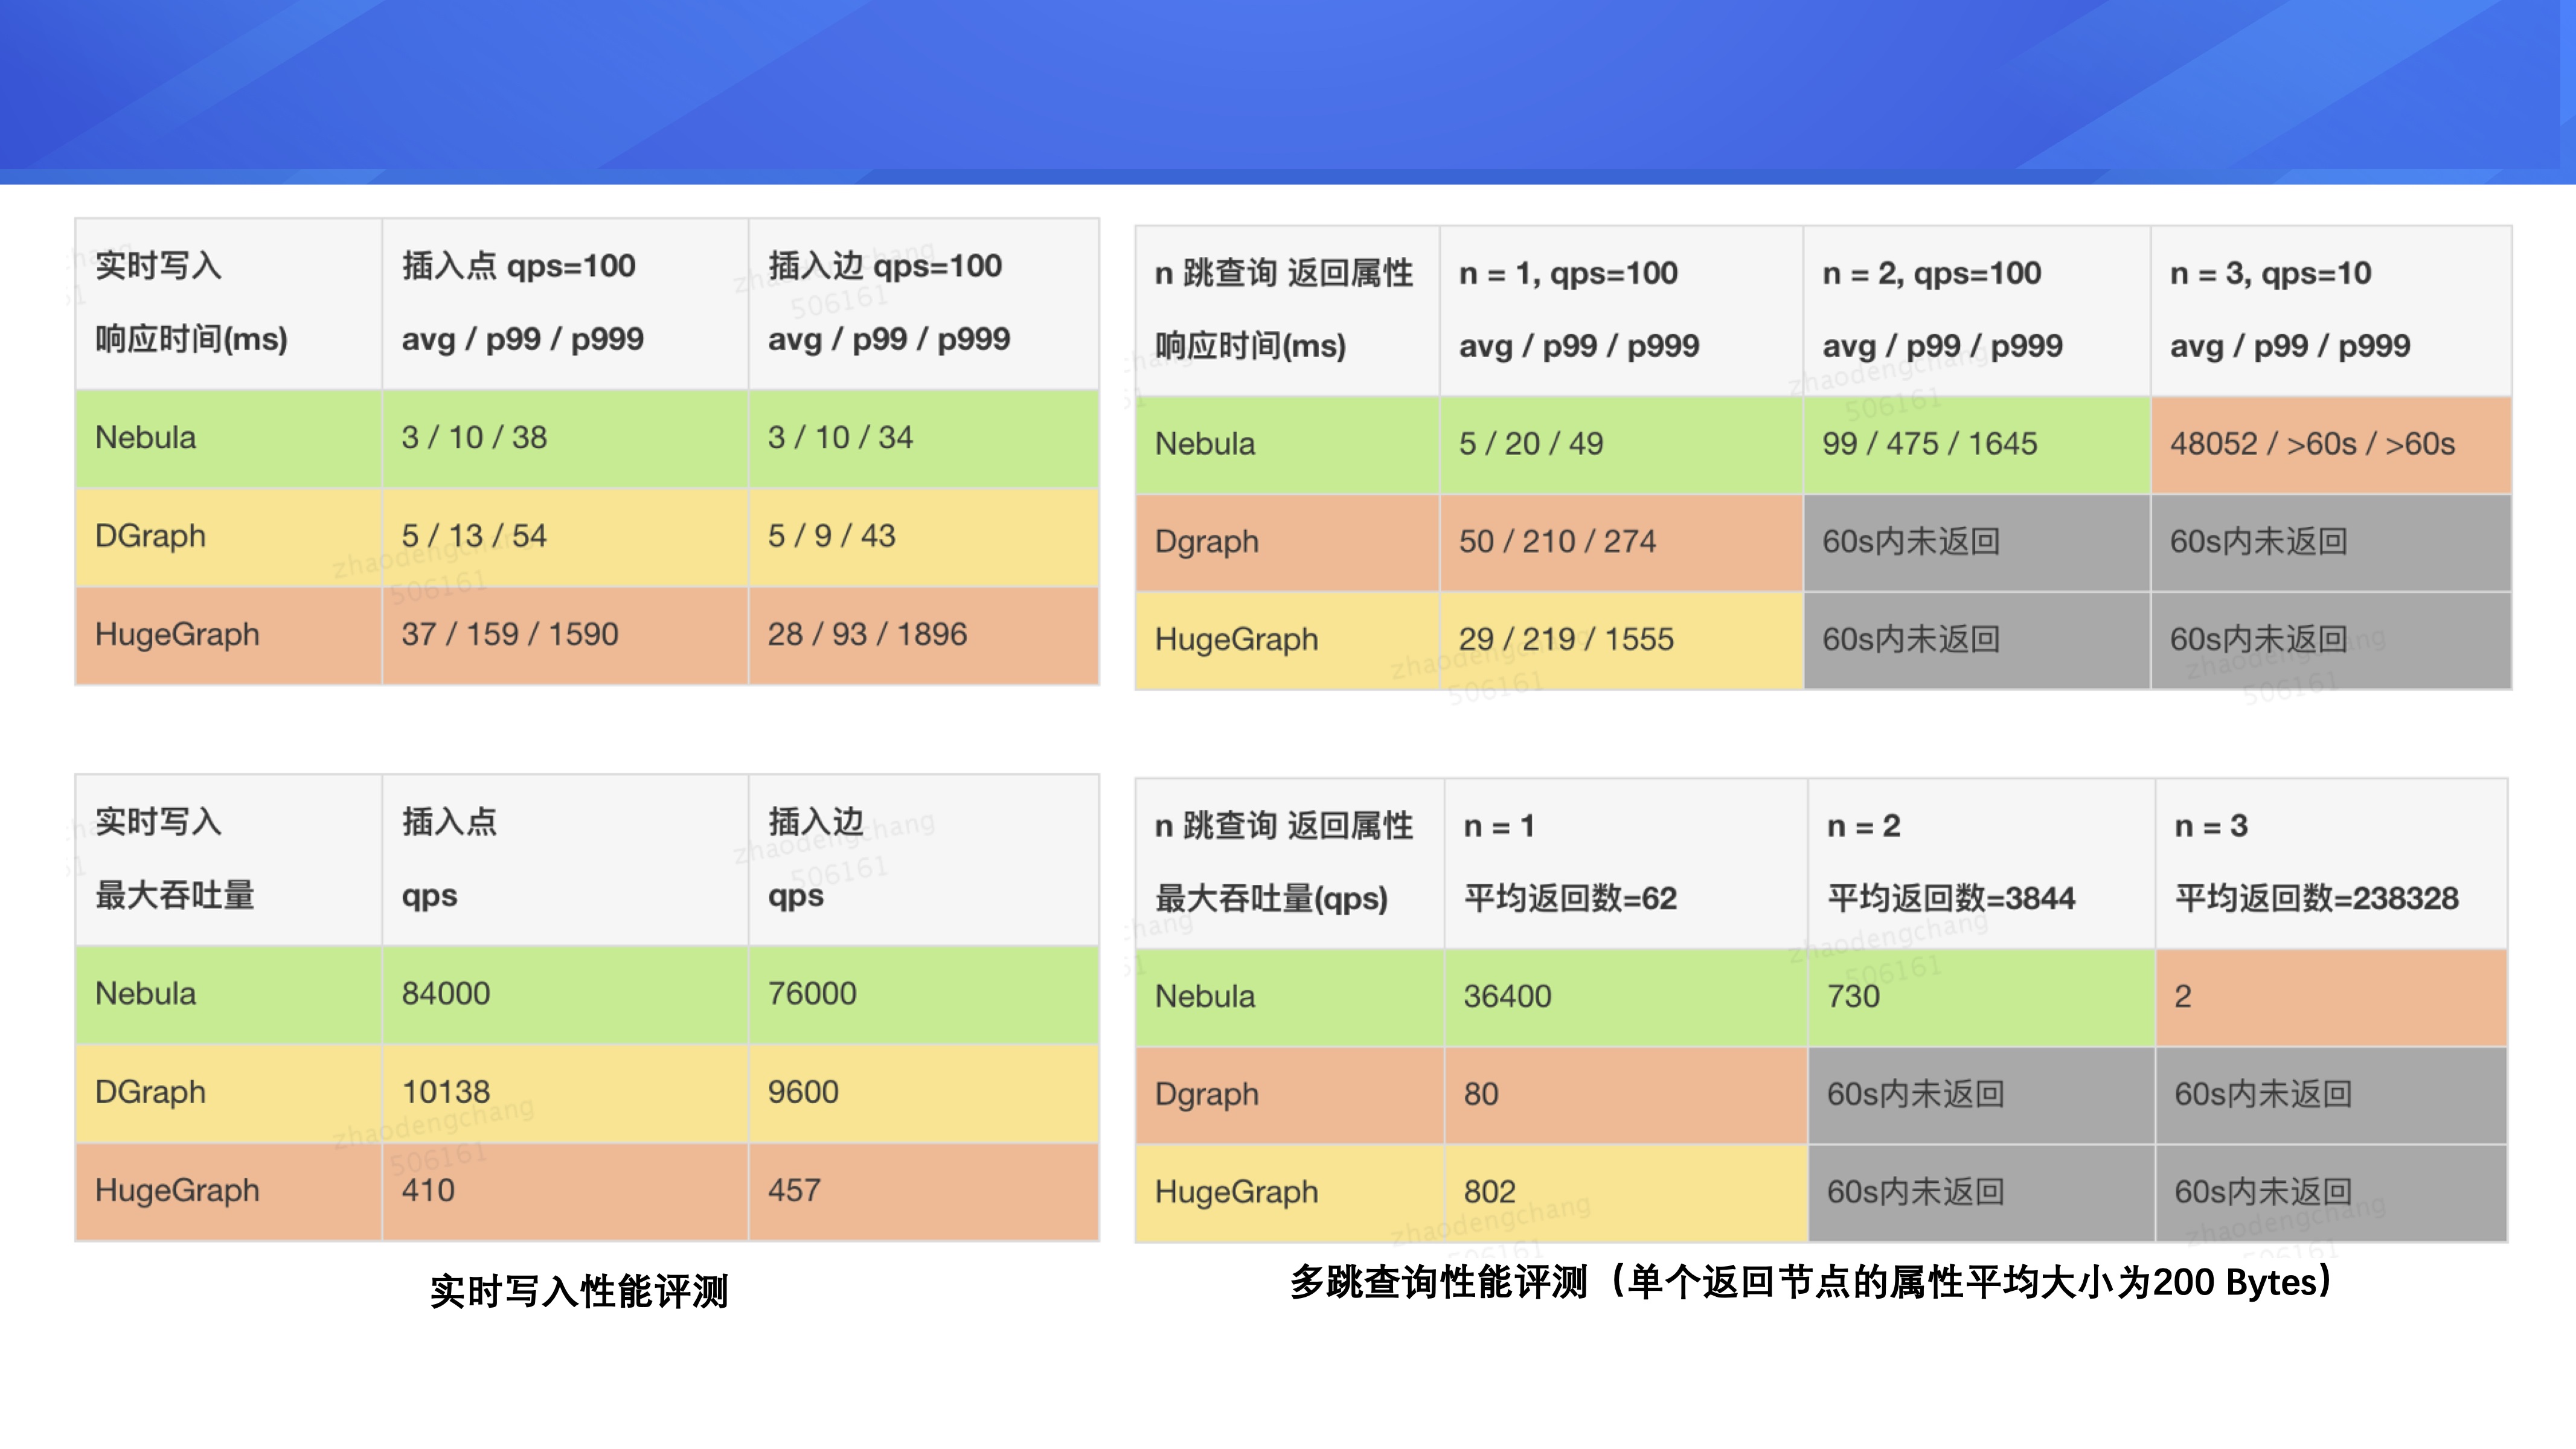Select the Dgraph value '50 / 210 / 274'

(1557, 541)
